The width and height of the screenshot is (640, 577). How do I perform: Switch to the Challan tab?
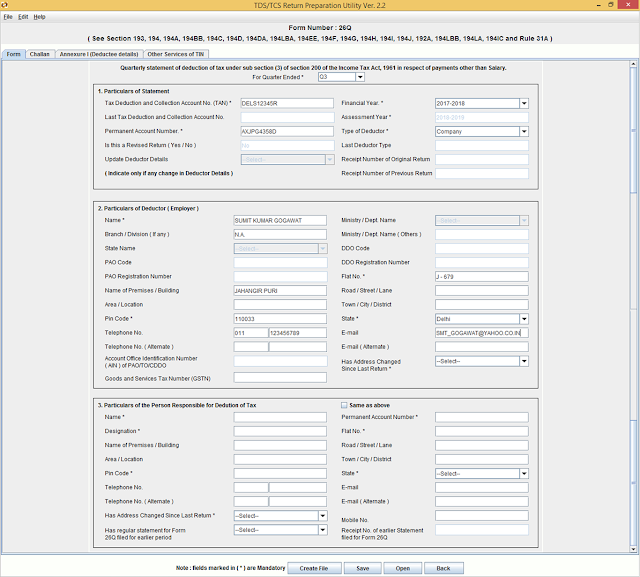pos(40,54)
